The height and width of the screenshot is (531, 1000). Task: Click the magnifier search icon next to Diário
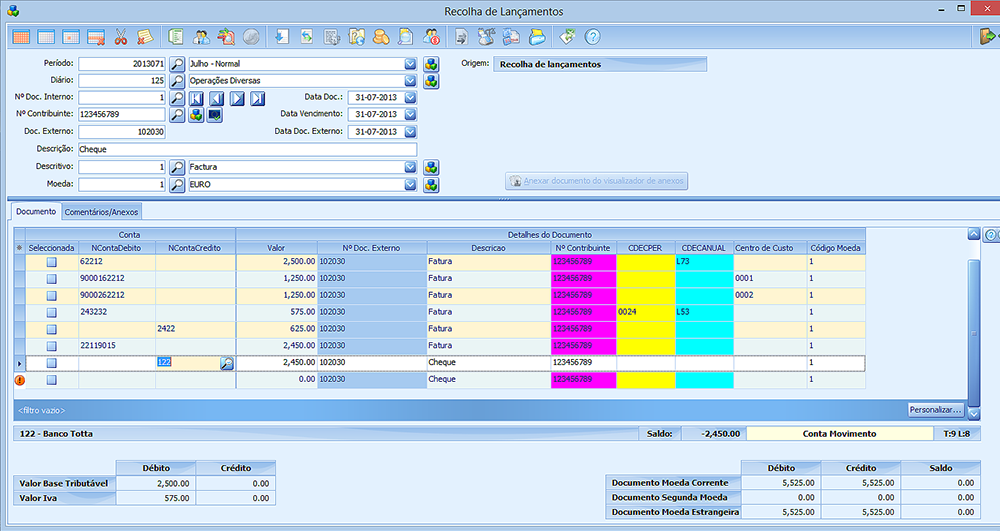point(177,81)
